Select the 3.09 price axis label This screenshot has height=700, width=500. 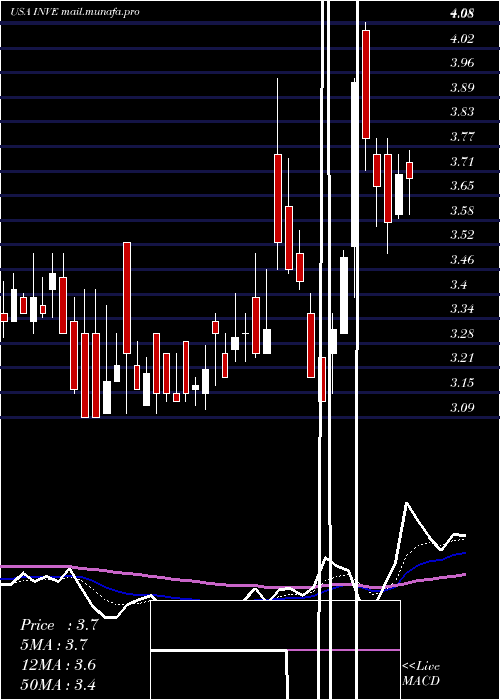462,407
